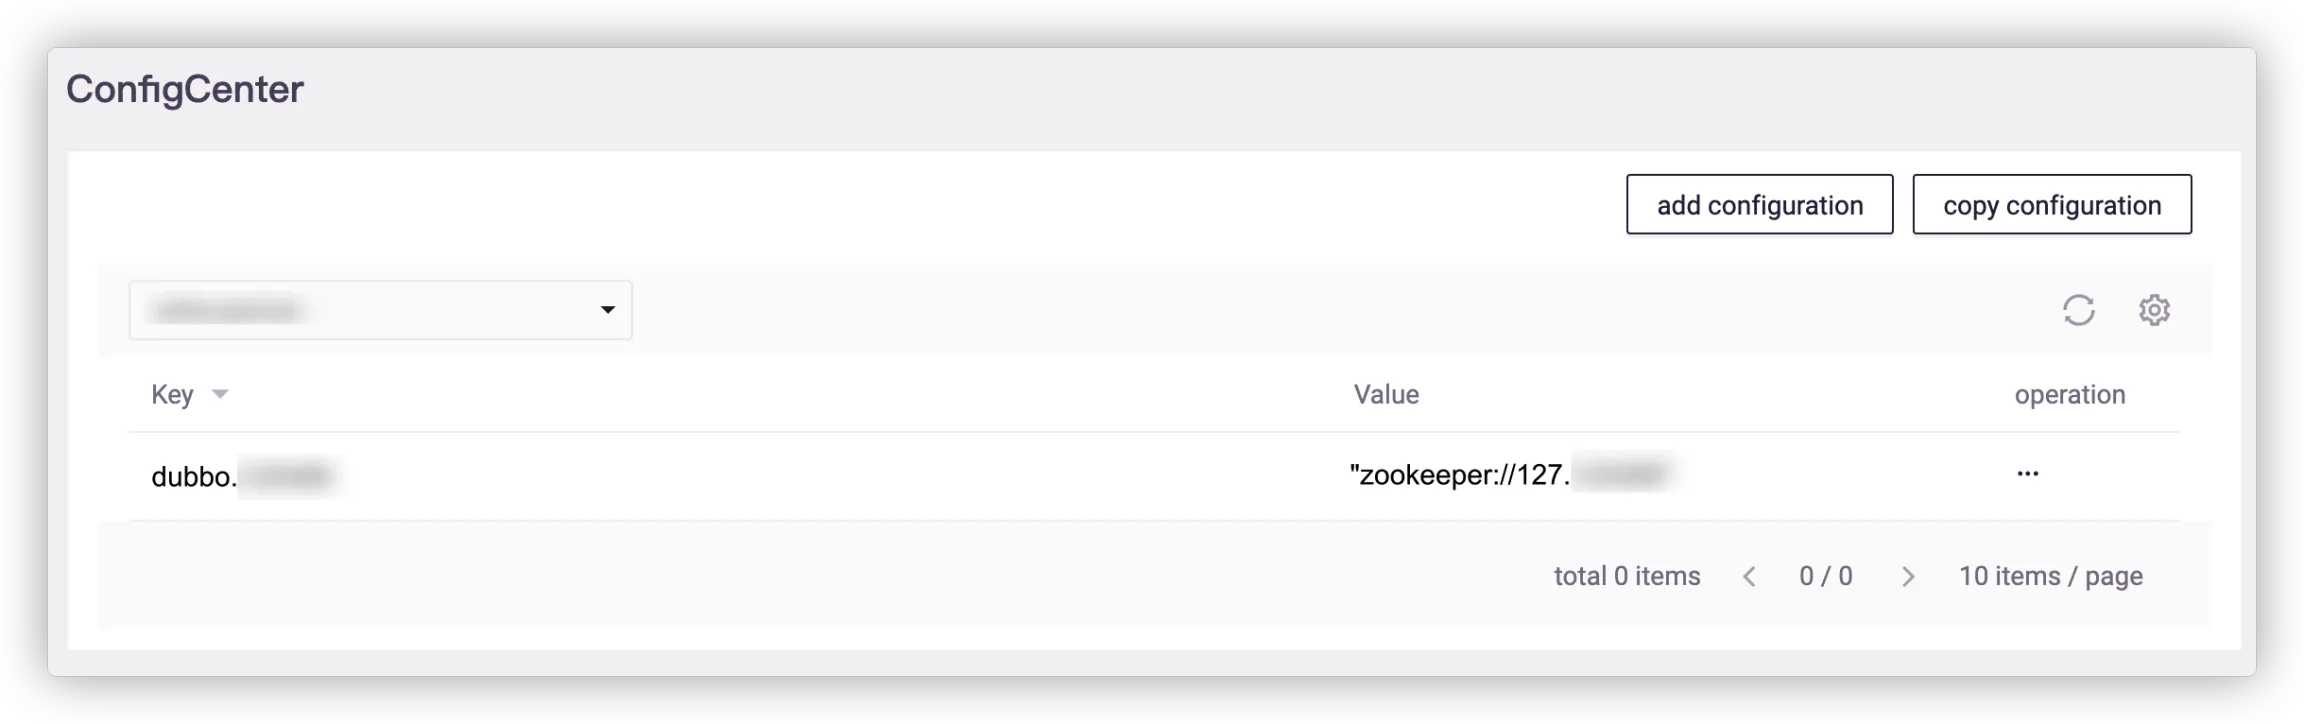2304x724 pixels.
Task: Click the Key column header
Action: pyautogui.click(x=172, y=395)
